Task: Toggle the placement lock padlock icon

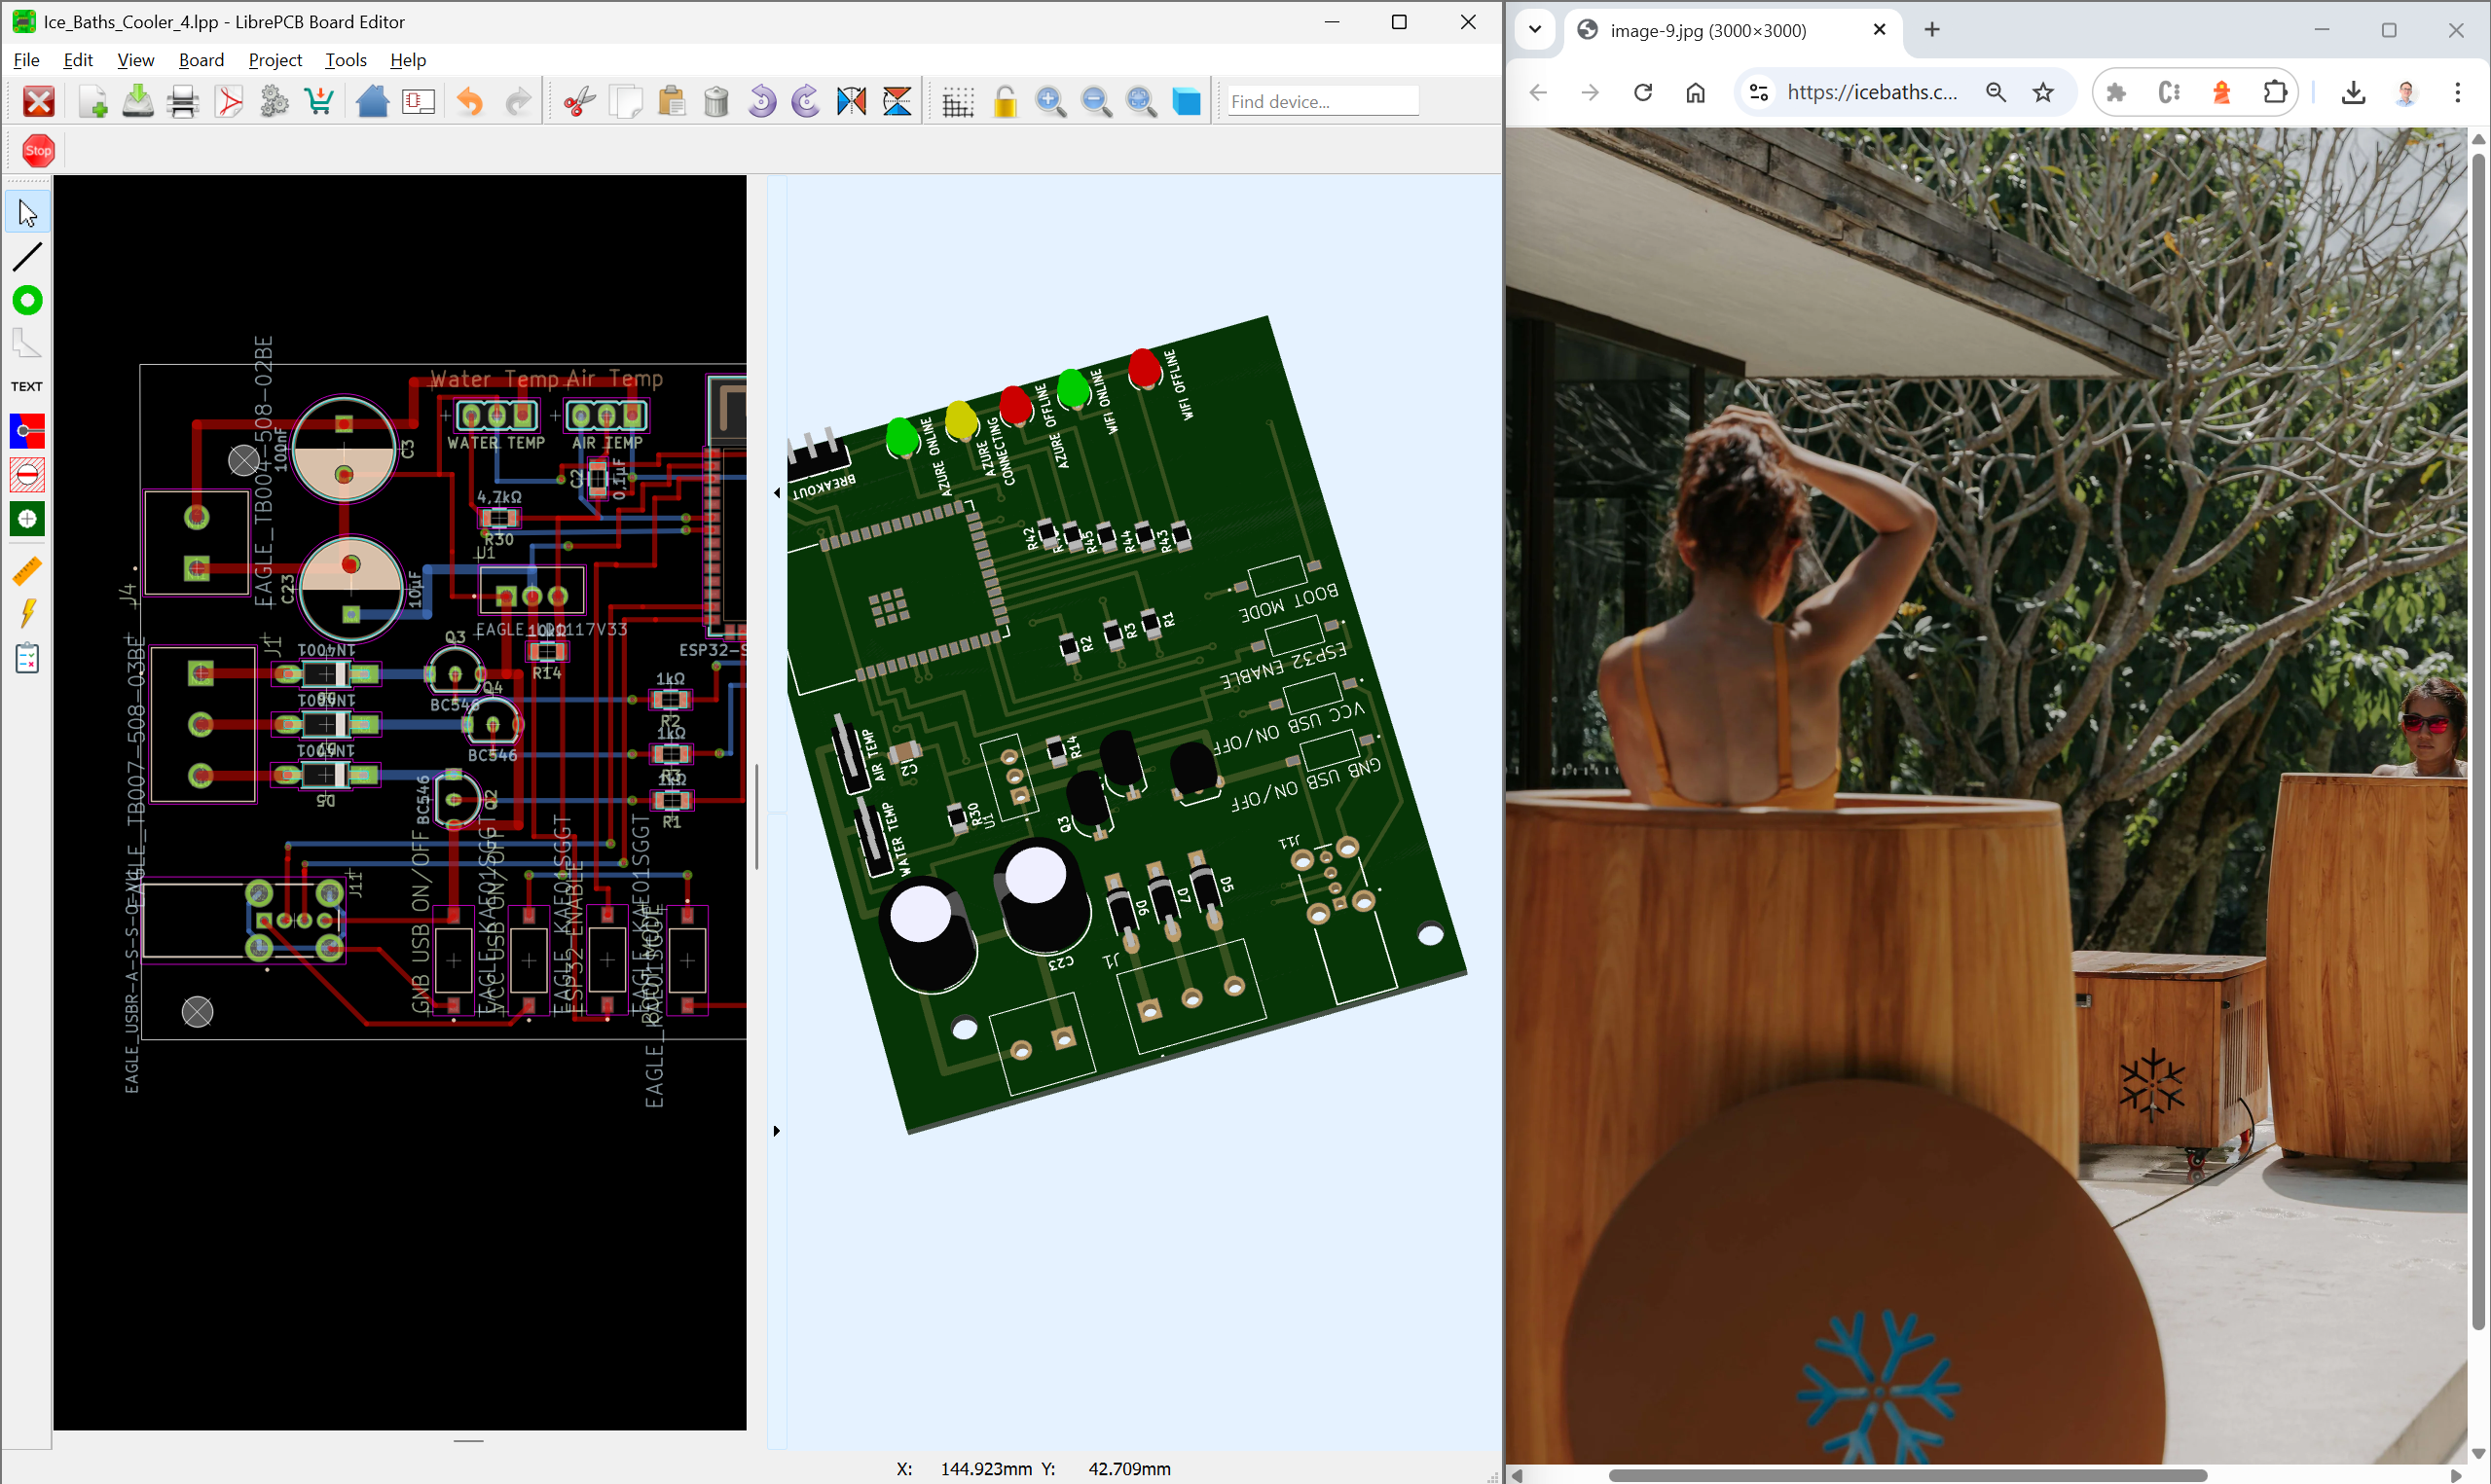Action: (x=1005, y=101)
